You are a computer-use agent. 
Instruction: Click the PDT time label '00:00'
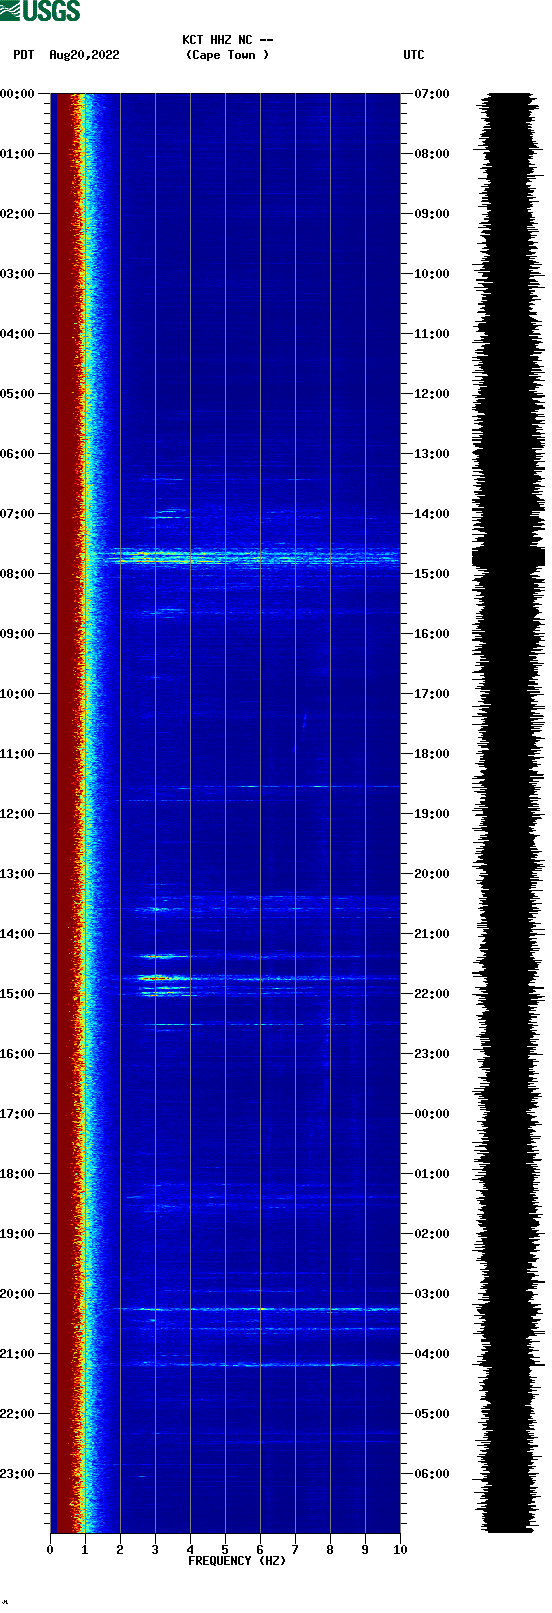[17, 94]
